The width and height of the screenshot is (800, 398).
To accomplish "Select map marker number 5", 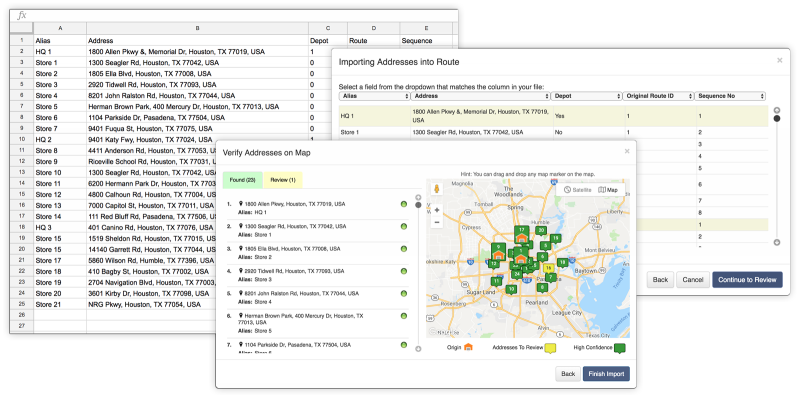I will click(545, 245).
